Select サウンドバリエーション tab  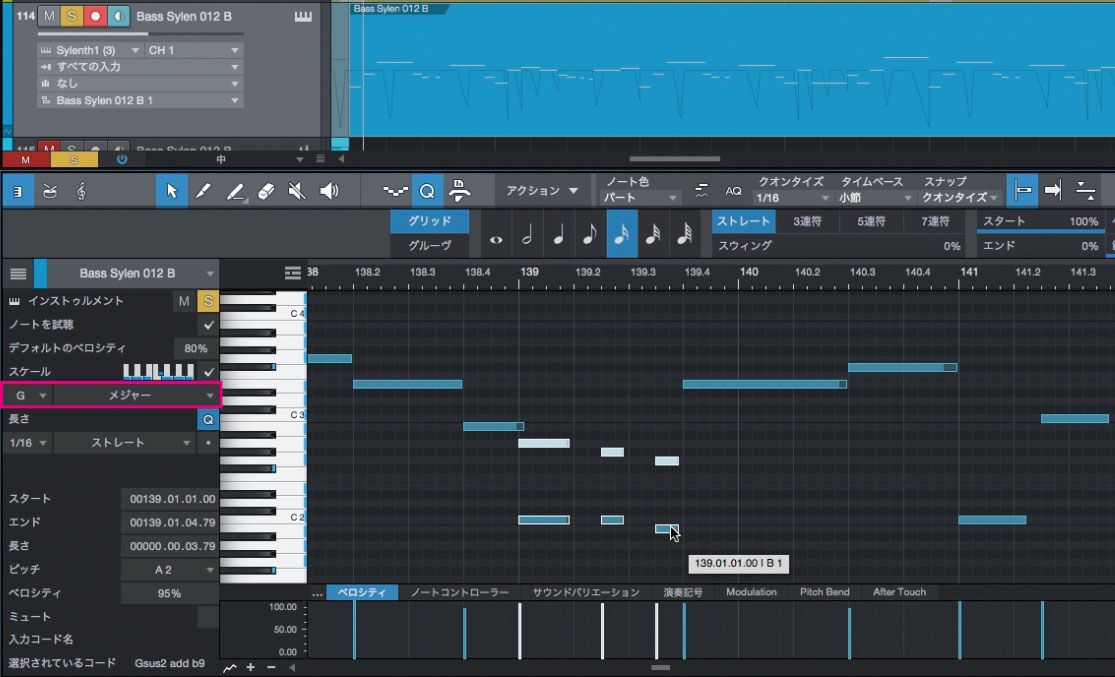[x=586, y=592]
